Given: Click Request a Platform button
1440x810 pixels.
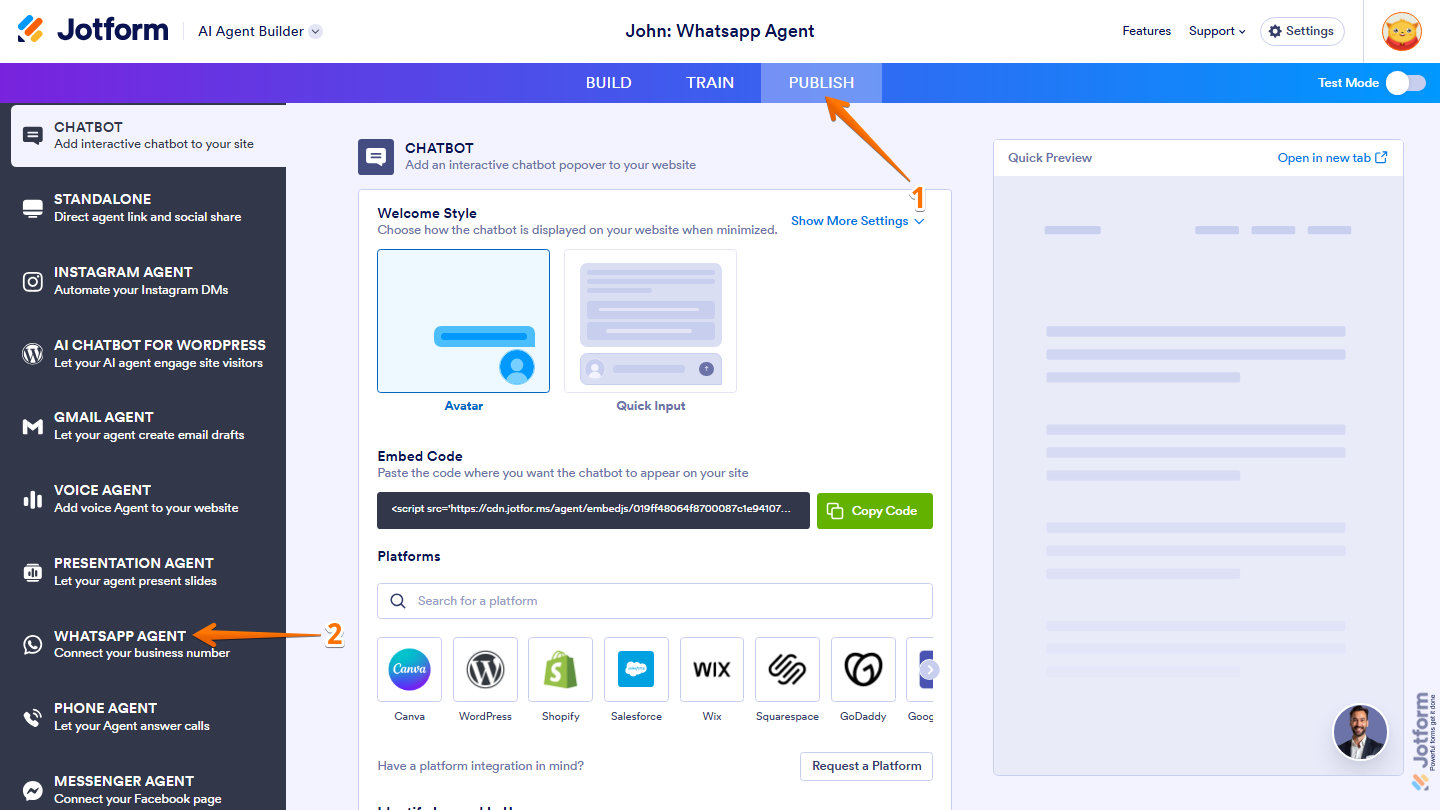Looking at the screenshot, I should 866,766.
